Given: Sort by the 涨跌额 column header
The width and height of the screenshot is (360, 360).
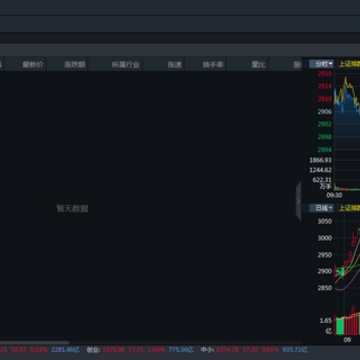Looking at the screenshot, I should (75, 65).
